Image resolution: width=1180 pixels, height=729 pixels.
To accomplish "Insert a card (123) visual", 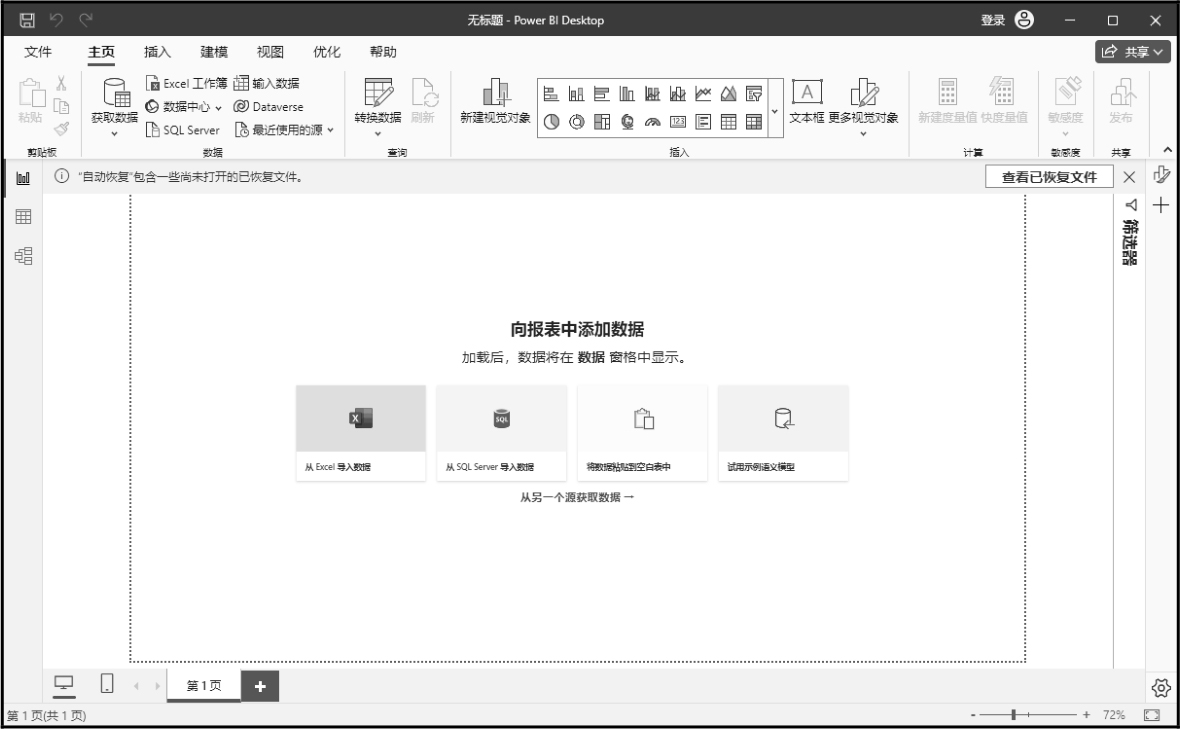I will pos(678,121).
